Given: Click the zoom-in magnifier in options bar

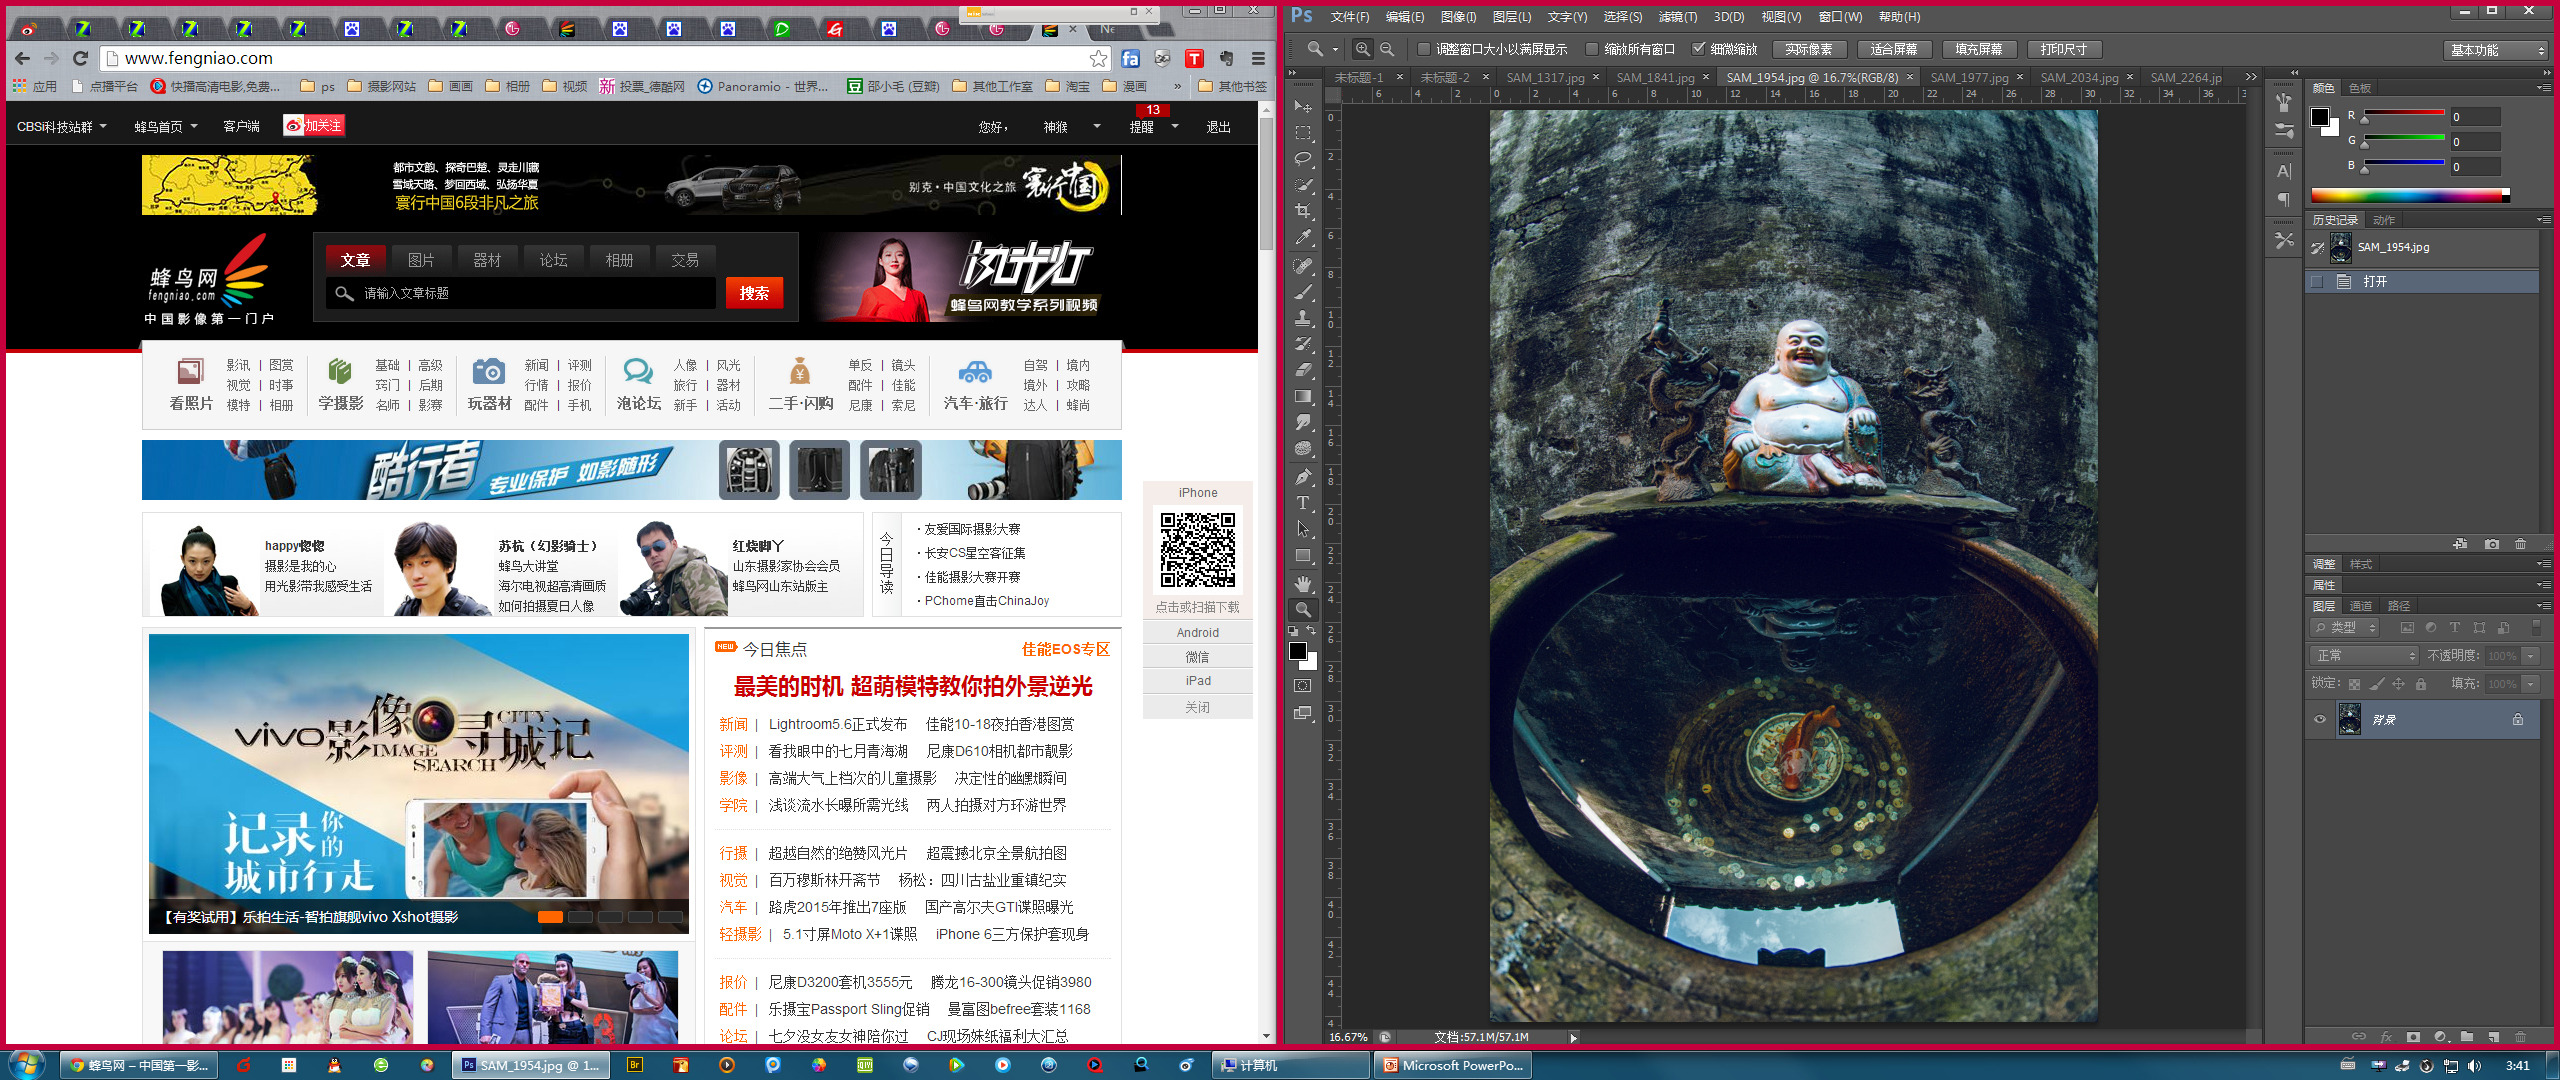Looking at the screenshot, I should pyautogui.click(x=1363, y=49).
